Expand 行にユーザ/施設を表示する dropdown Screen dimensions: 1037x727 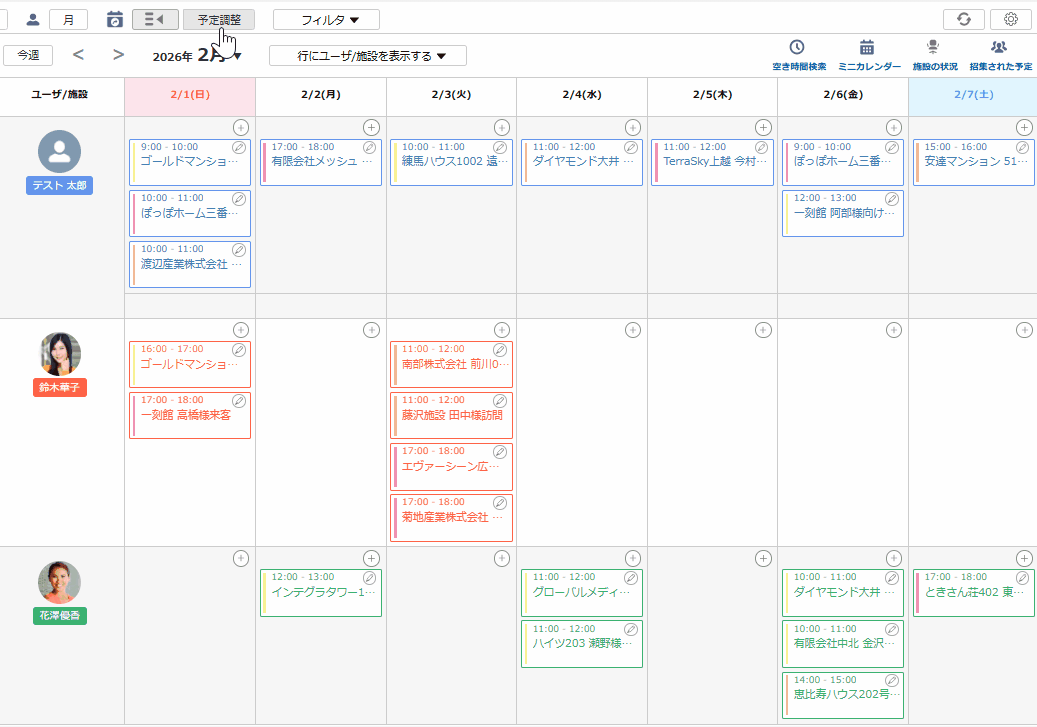pyautogui.click(x=367, y=56)
